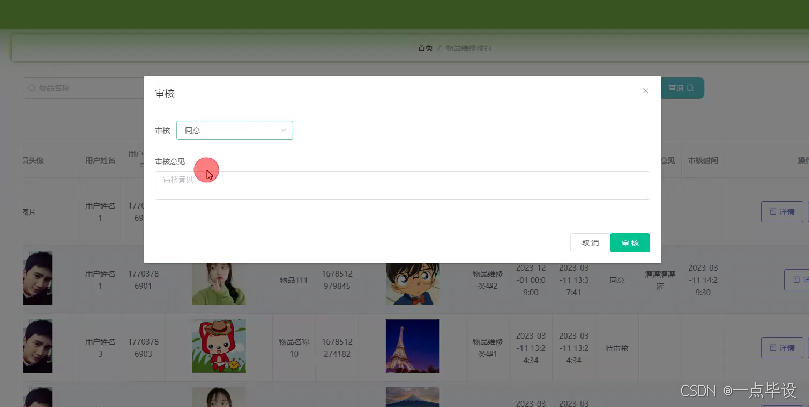Click the girl in green sweater thumbnail
Image resolution: width=809 pixels, height=407 pixels.
pos(219,283)
